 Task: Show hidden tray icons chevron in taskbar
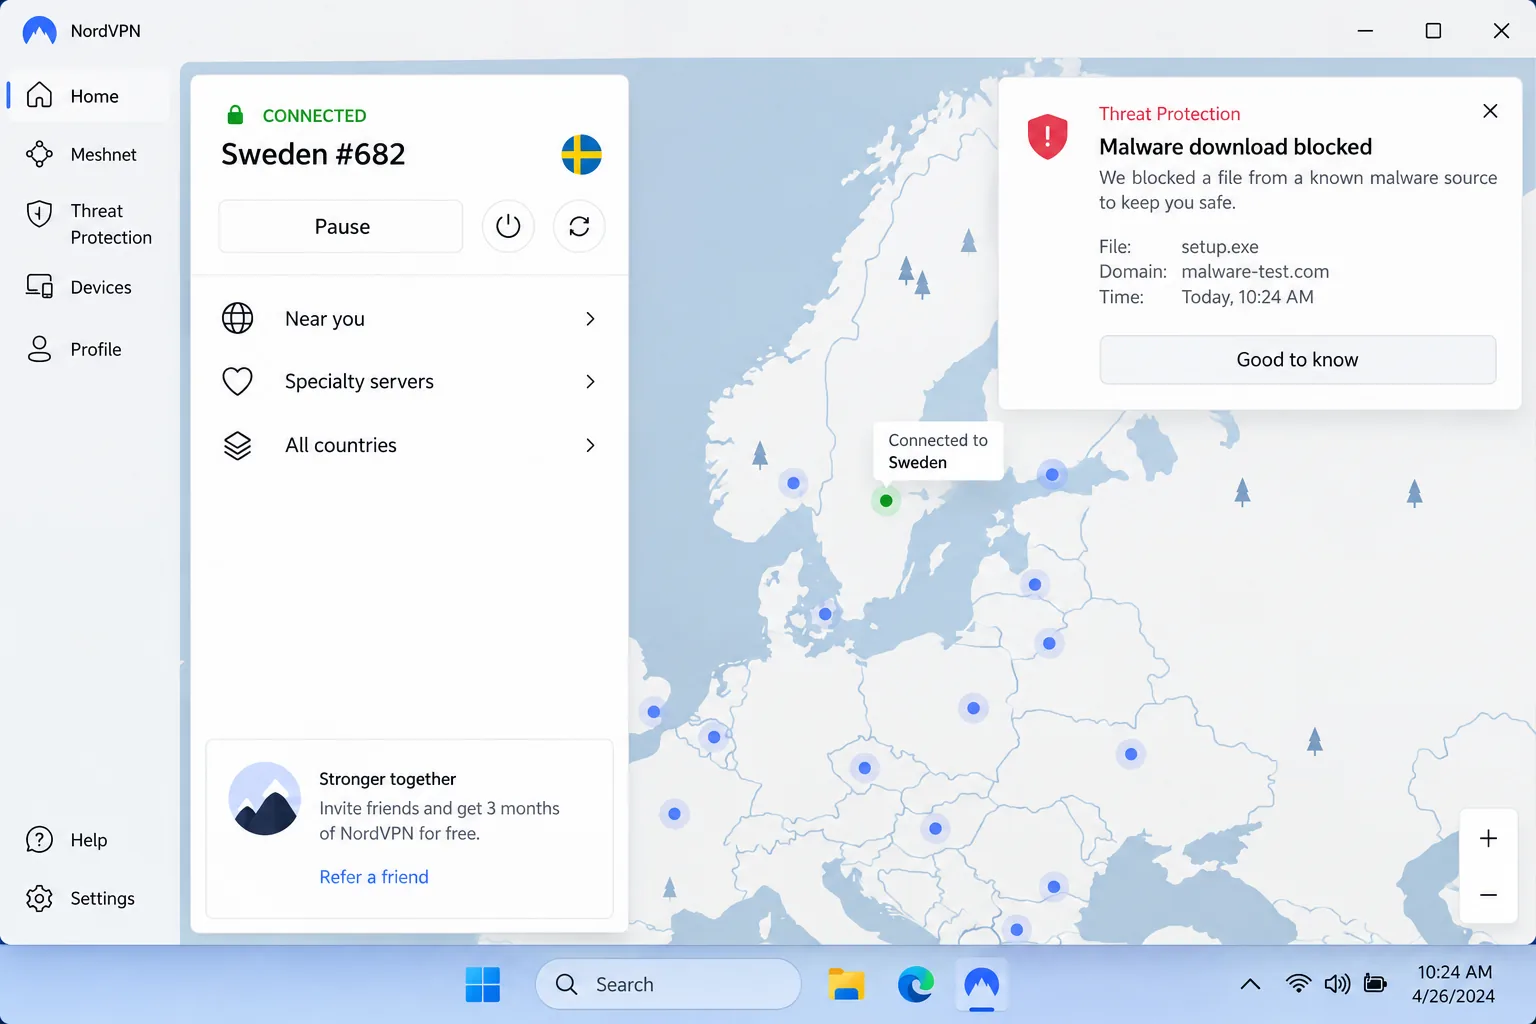pyautogui.click(x=1250, y=984)
